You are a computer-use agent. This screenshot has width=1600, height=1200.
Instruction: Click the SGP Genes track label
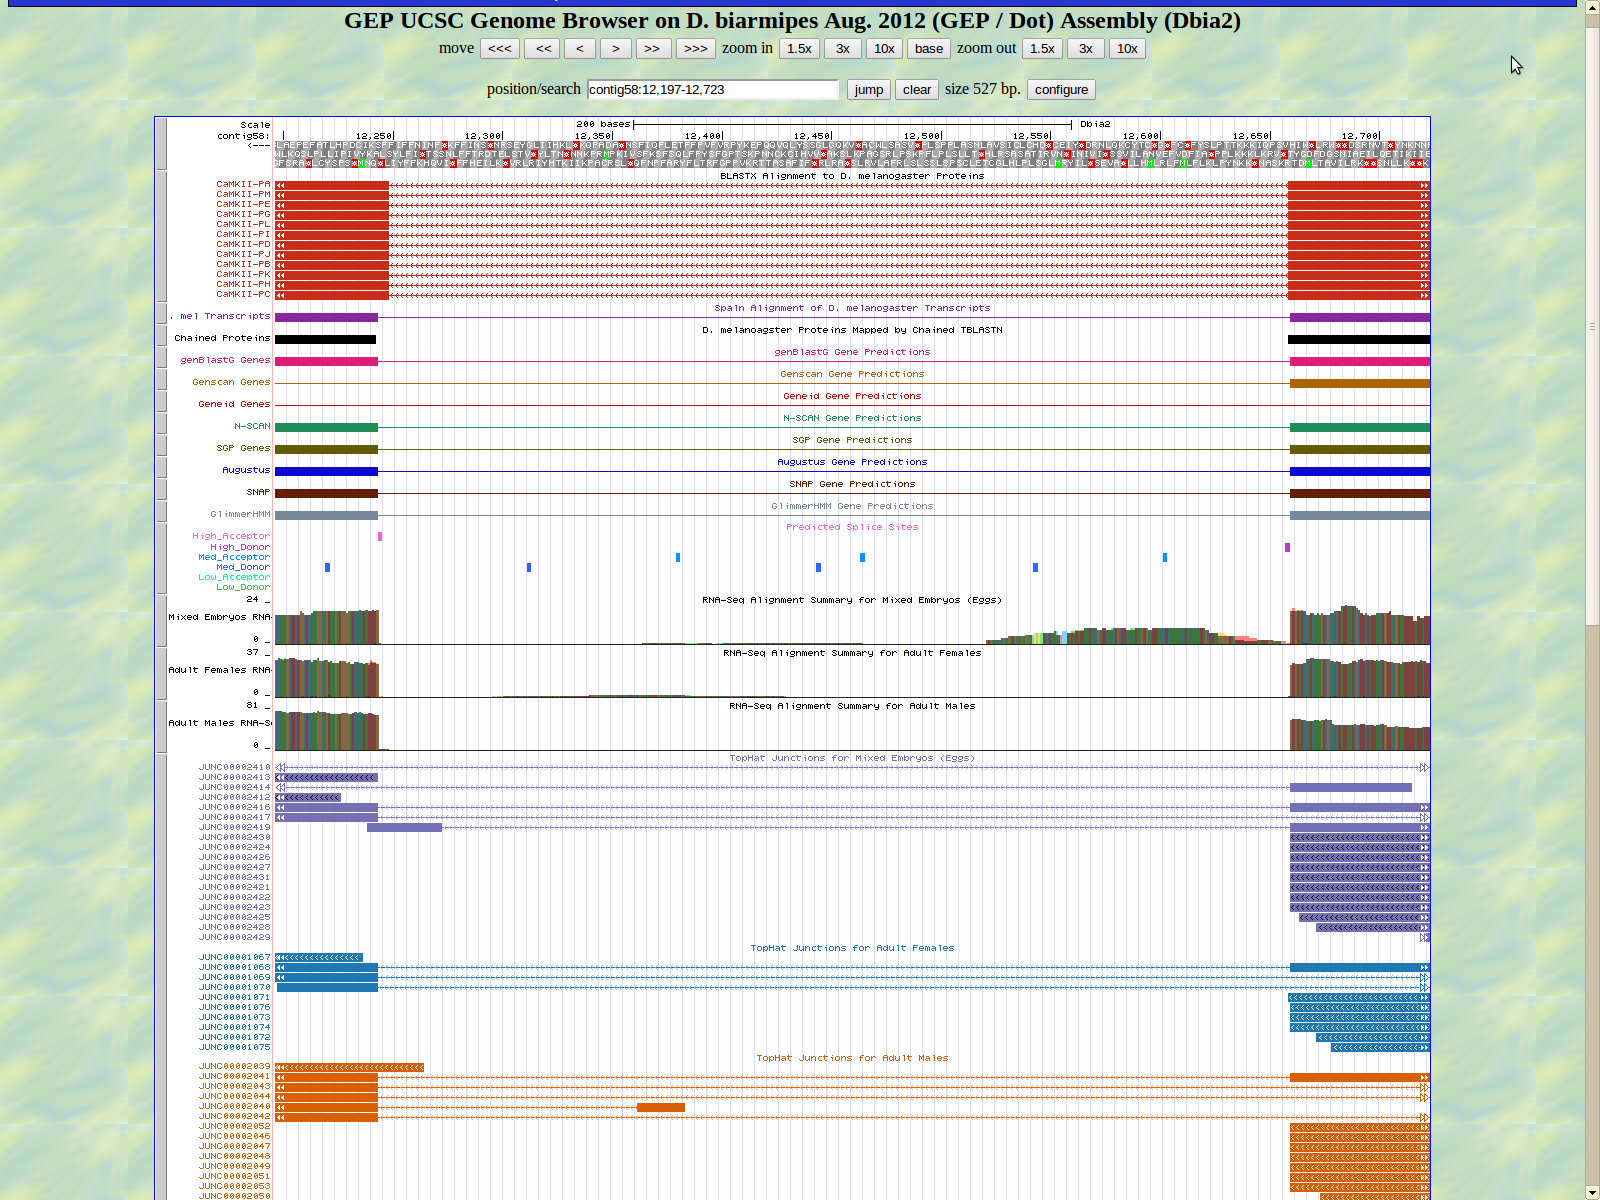pyautogui.click(x=243, y=448)
